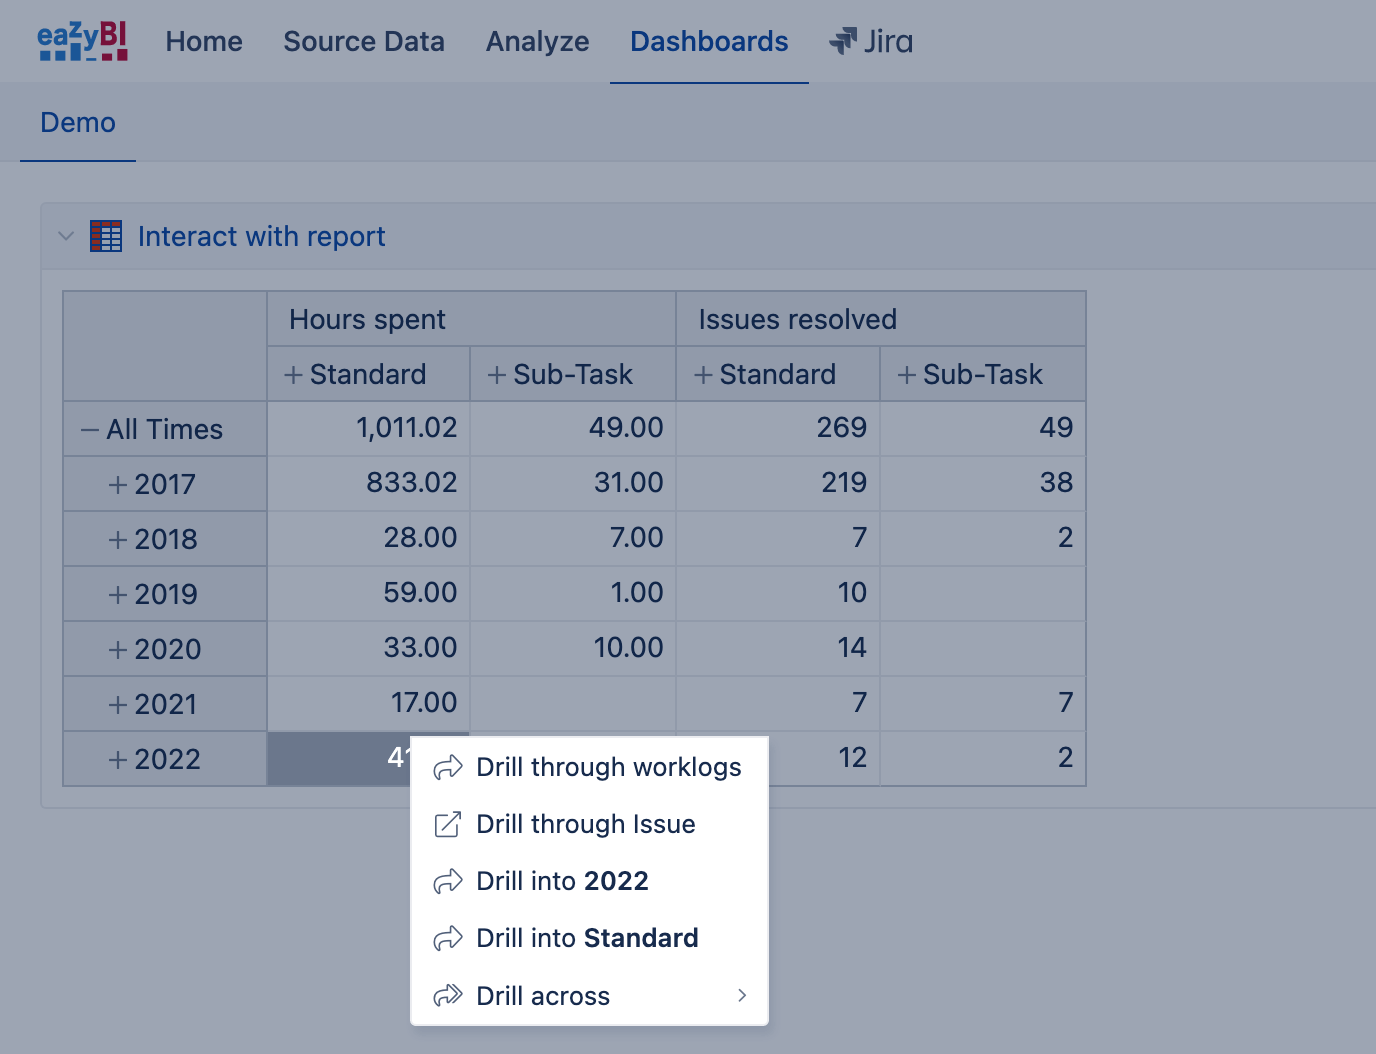Click the Jira logo icon

tap(843, 41)
